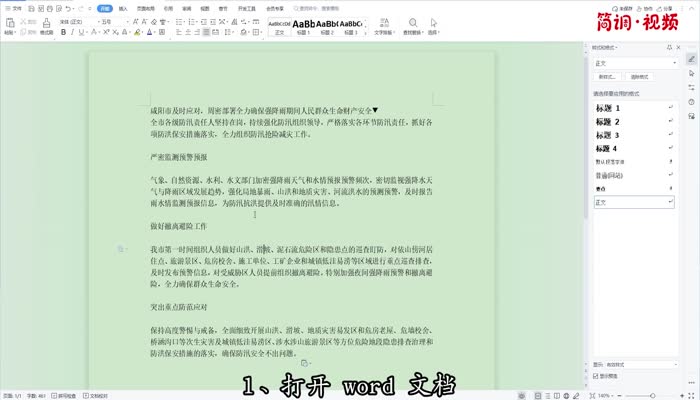Click the Print icon in quick access toolbar

click(50, 8)
